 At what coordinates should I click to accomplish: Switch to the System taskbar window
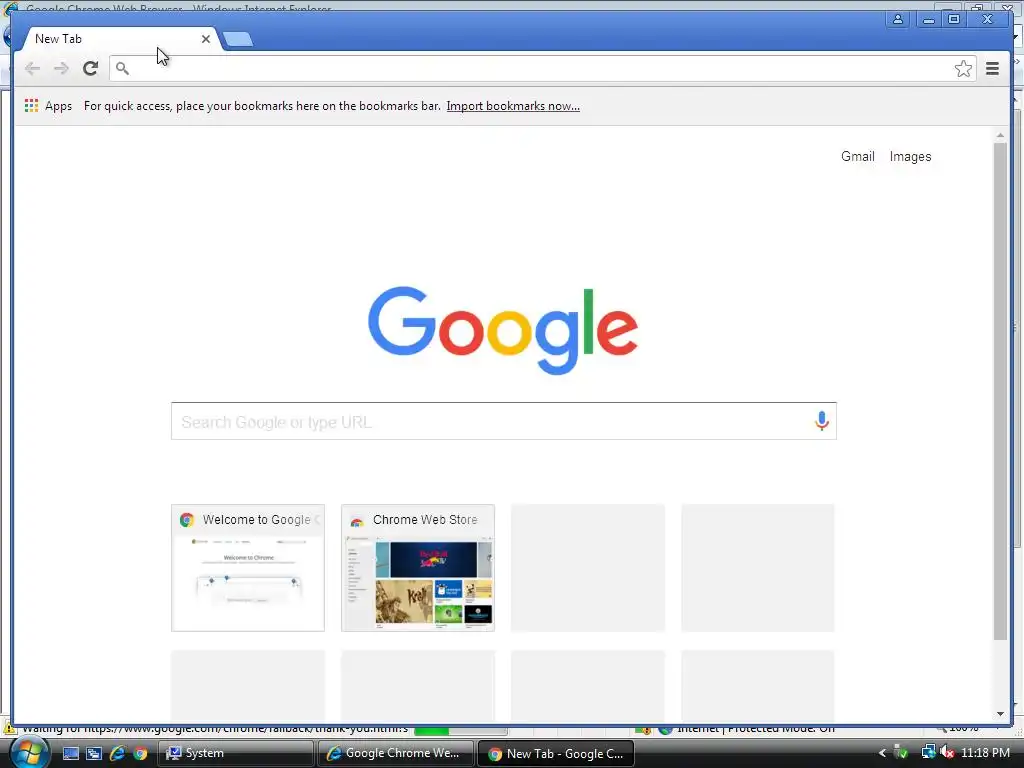235,753
